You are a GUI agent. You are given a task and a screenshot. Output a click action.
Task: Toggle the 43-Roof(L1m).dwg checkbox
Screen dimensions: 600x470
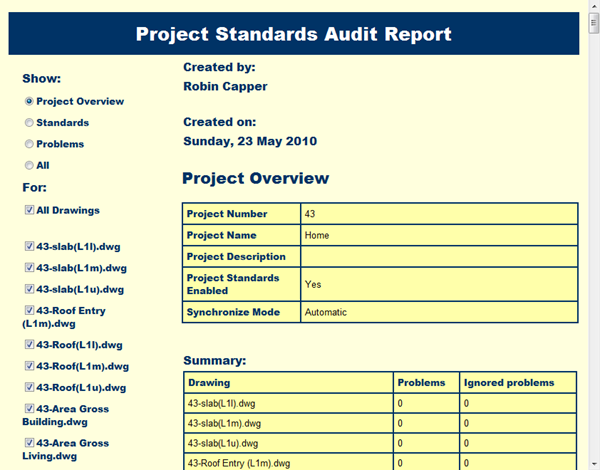point(29,366)
